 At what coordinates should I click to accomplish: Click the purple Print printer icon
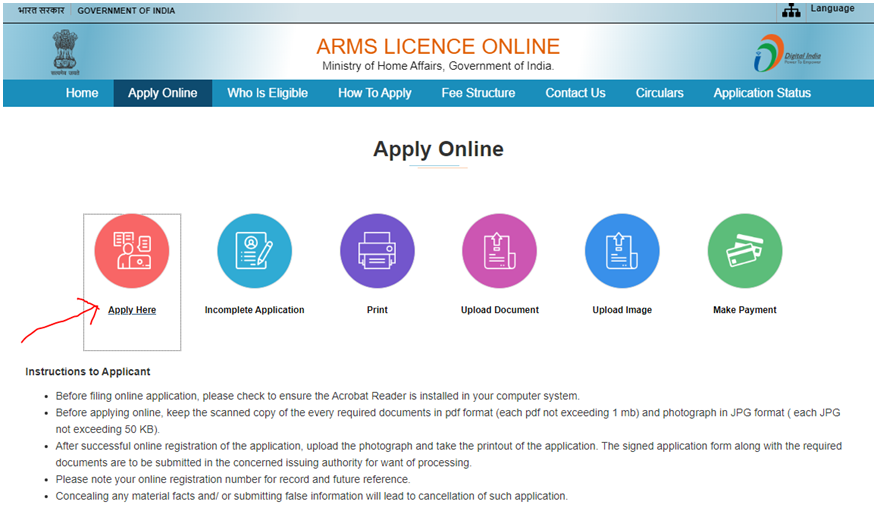tap(377, 251)
